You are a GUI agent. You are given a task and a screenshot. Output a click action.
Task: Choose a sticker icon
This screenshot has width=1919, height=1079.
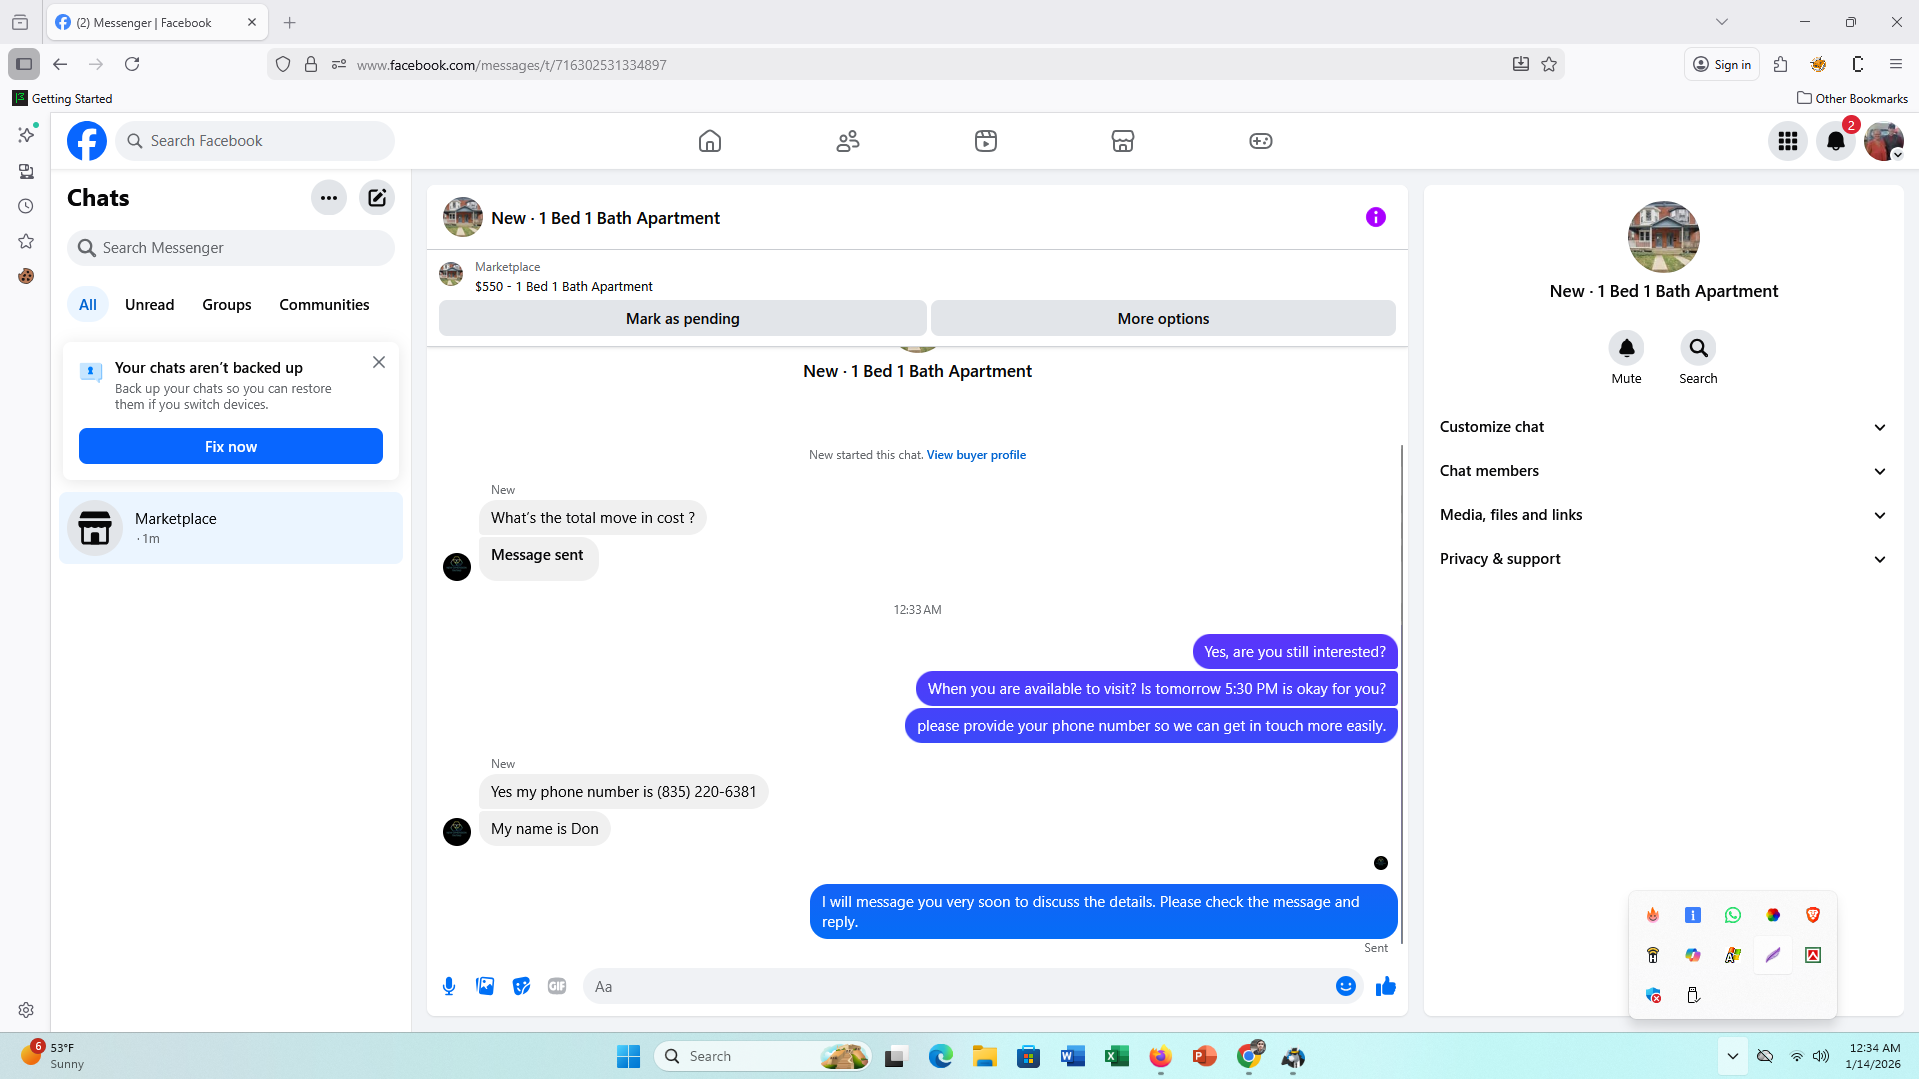(521, 986)
